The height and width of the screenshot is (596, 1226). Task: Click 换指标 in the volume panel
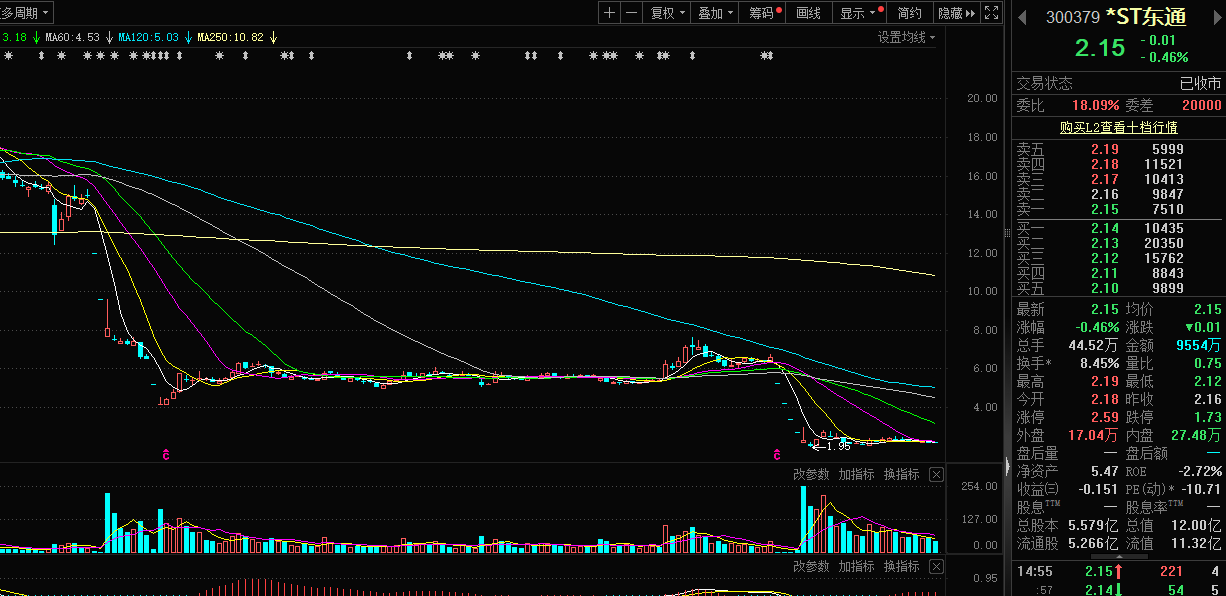[x=901, y=475]
